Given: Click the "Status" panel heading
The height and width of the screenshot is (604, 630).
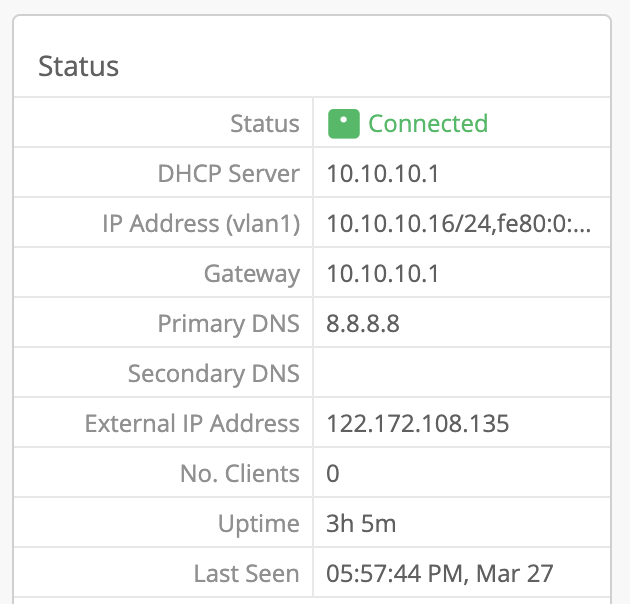Looking at the screenshot, I should pos(78,67).
